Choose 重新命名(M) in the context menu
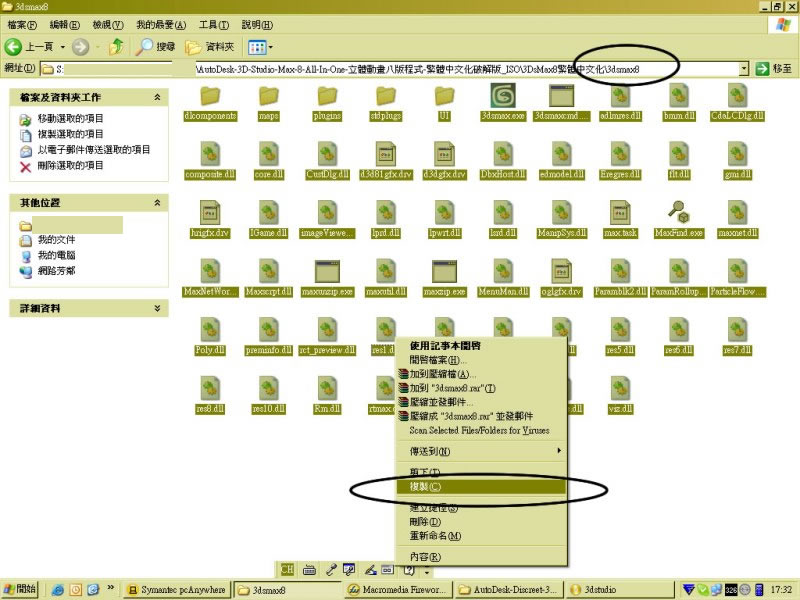The width and height of the screenshot is (800, 600). 482,536
